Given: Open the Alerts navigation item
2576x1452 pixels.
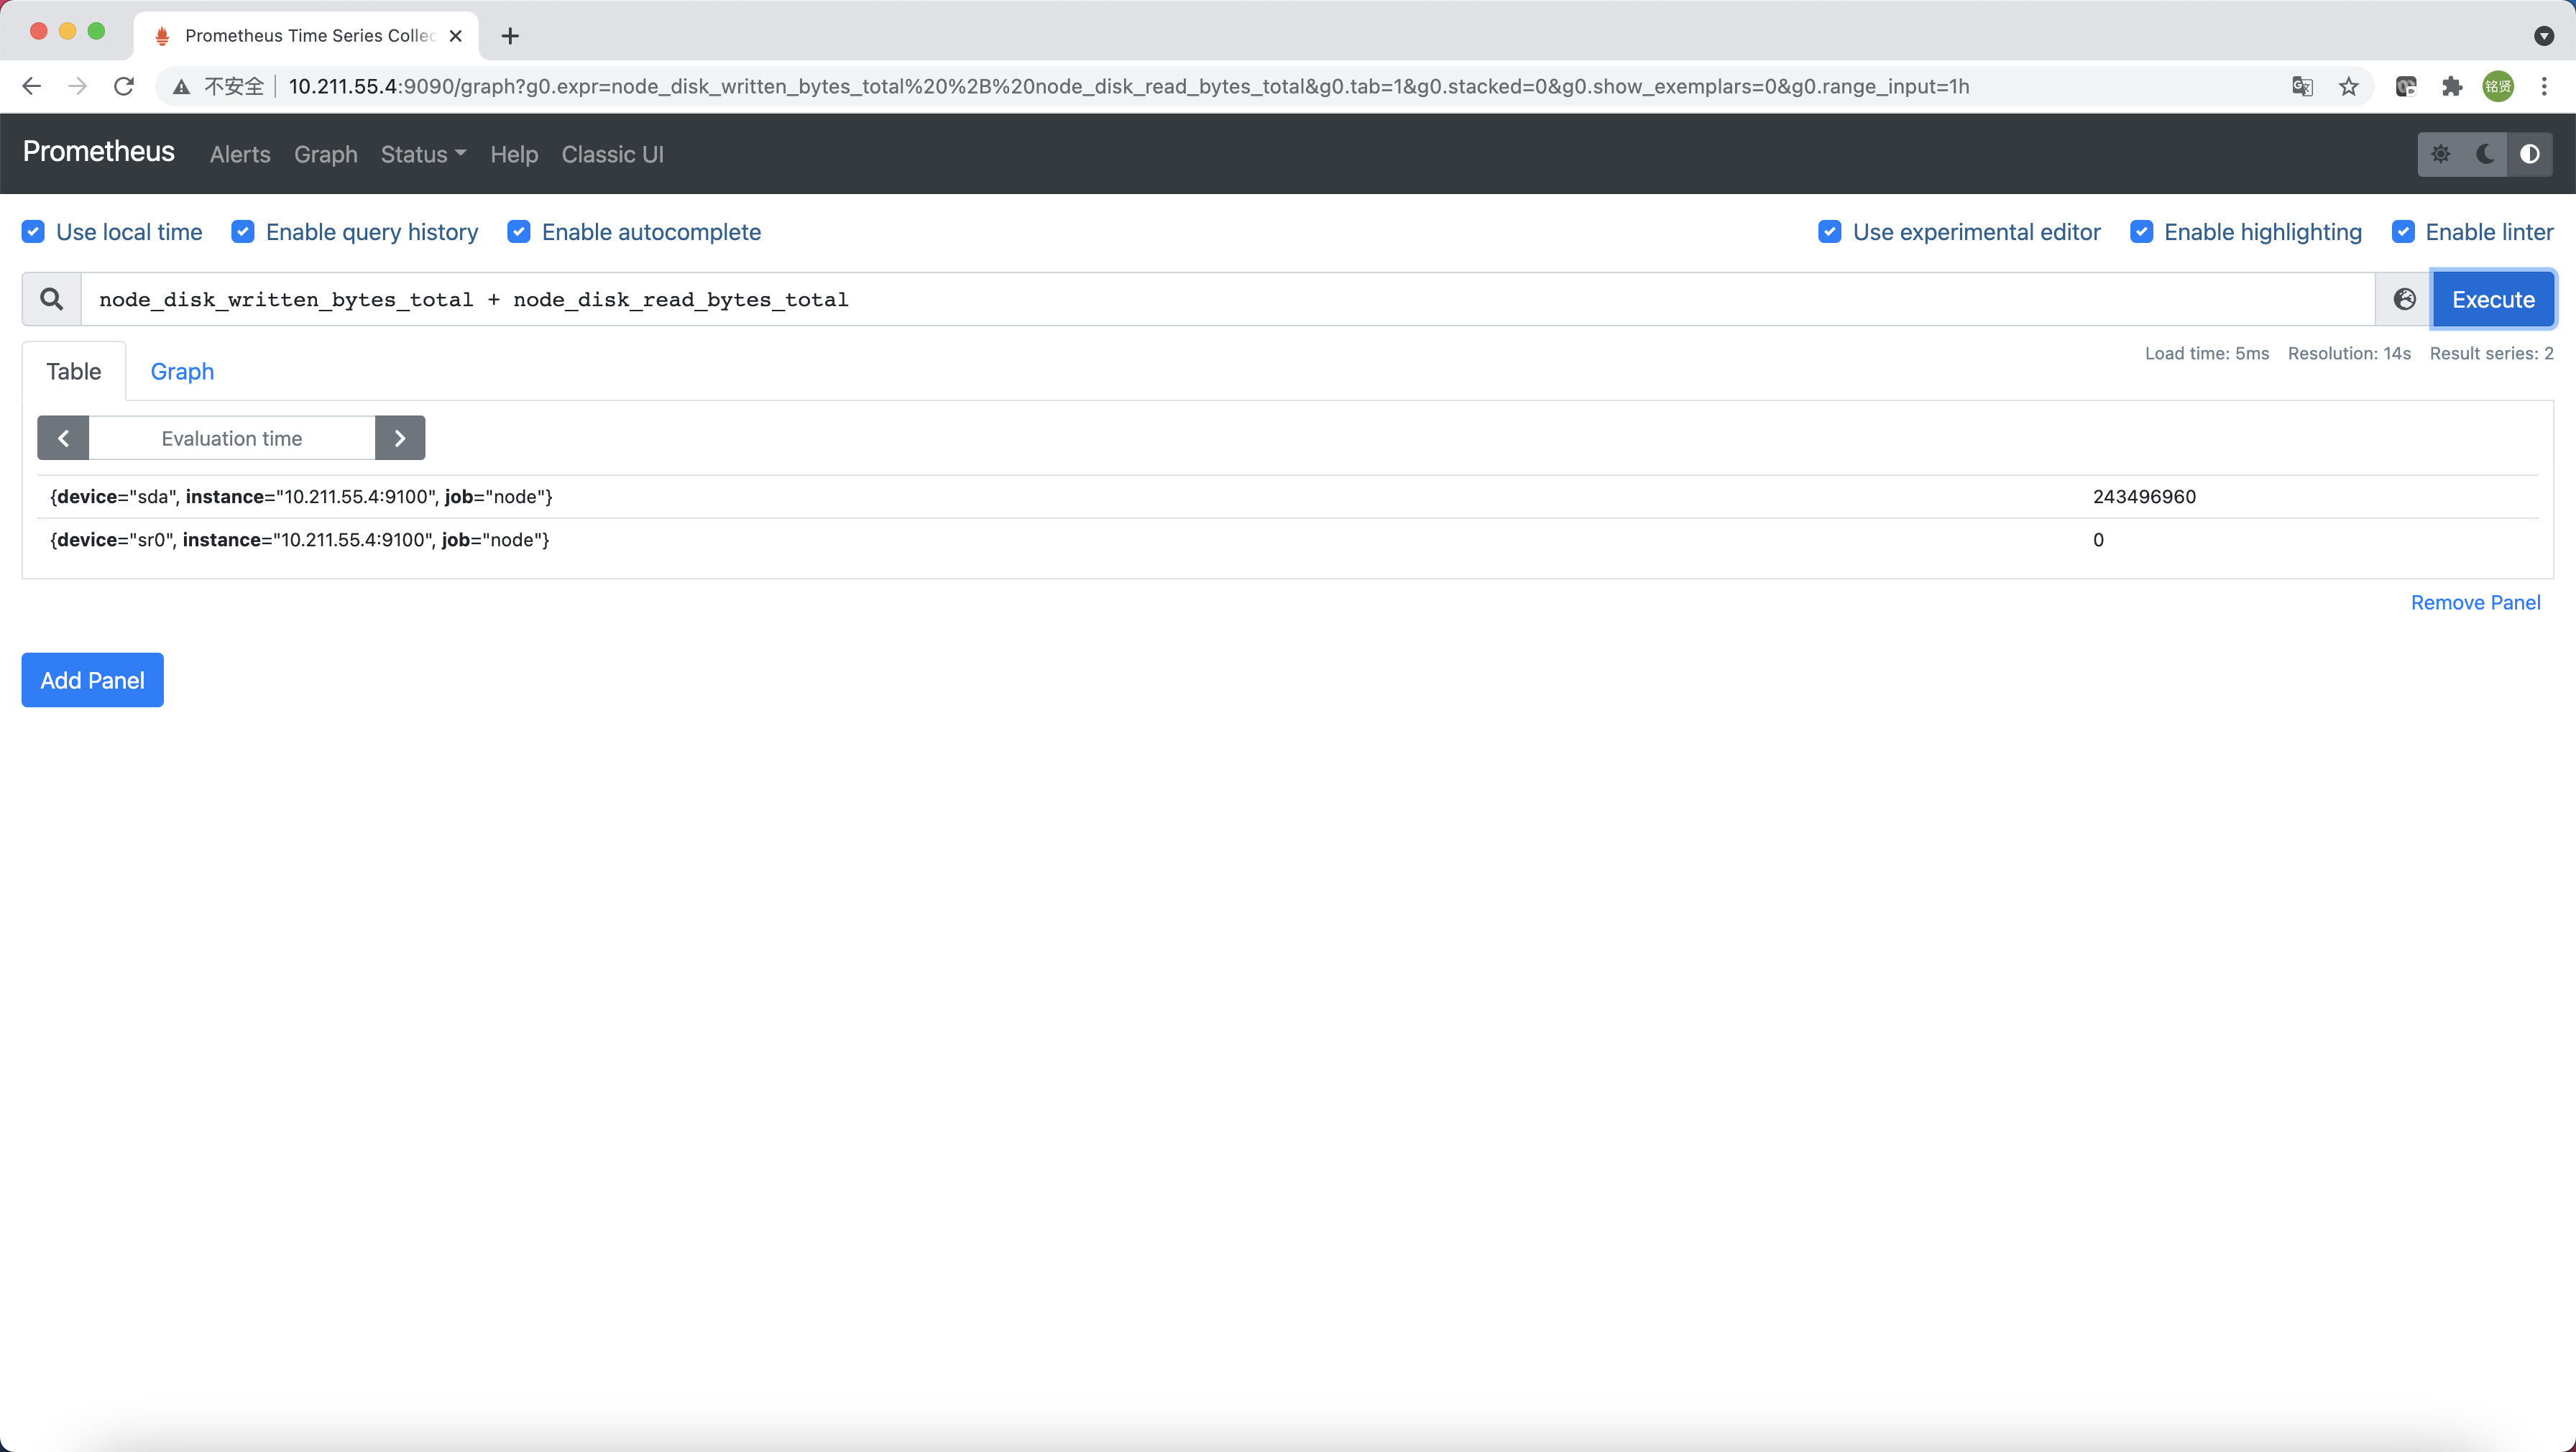Looking at the screenshot, I should [x=240, y=154].
